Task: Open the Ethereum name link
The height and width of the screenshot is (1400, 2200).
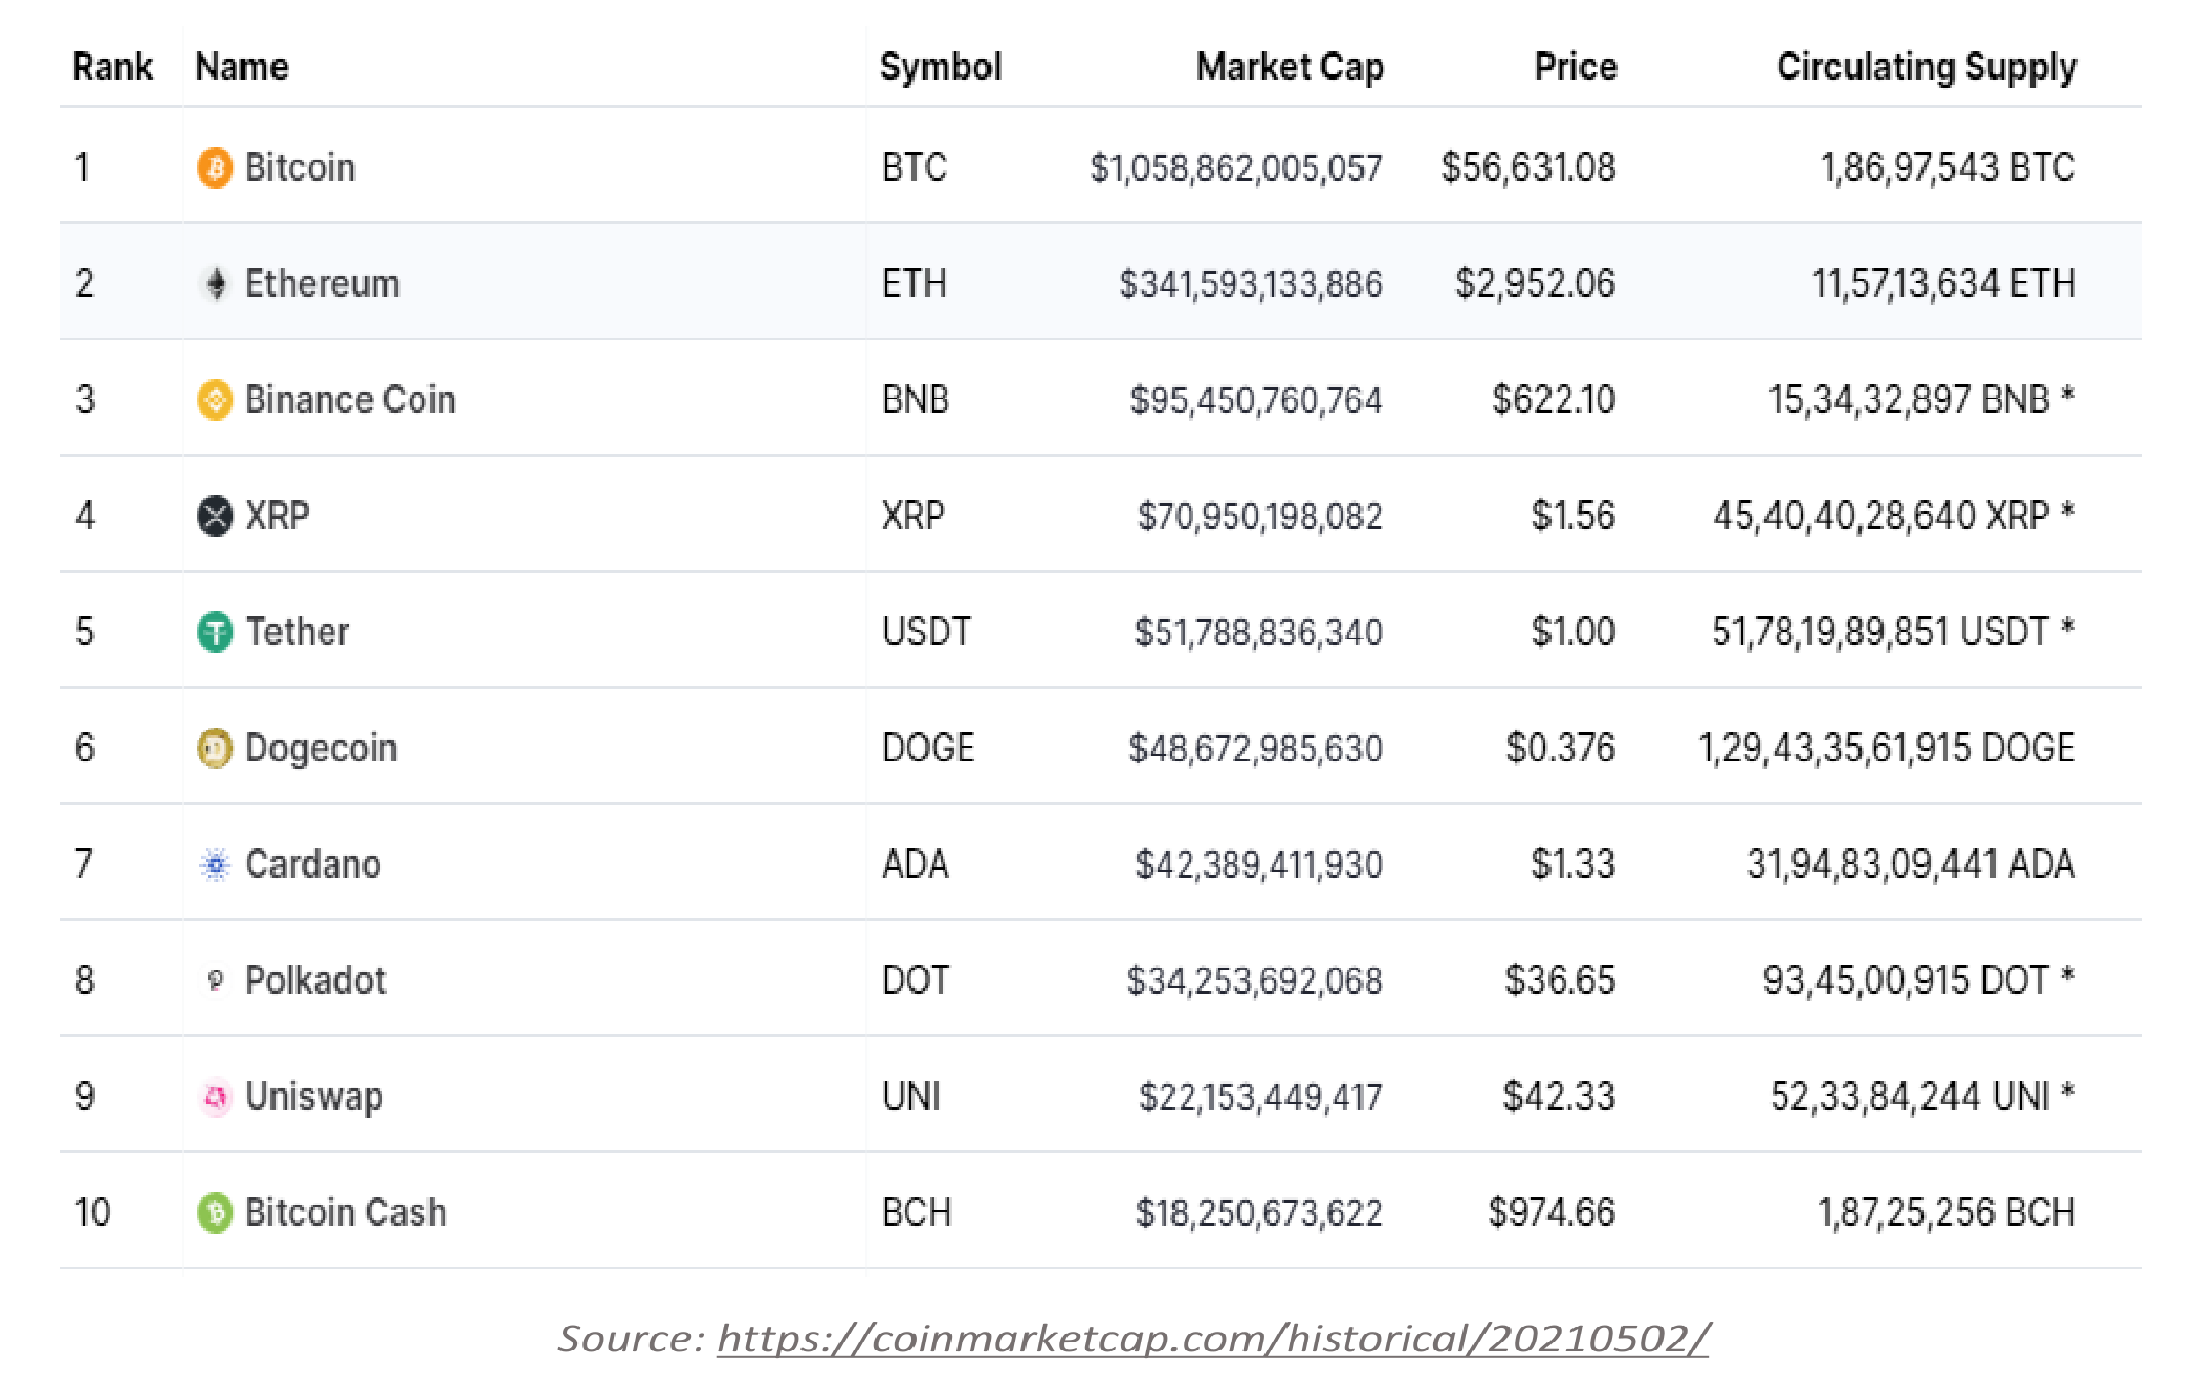Action: (322, 284)
